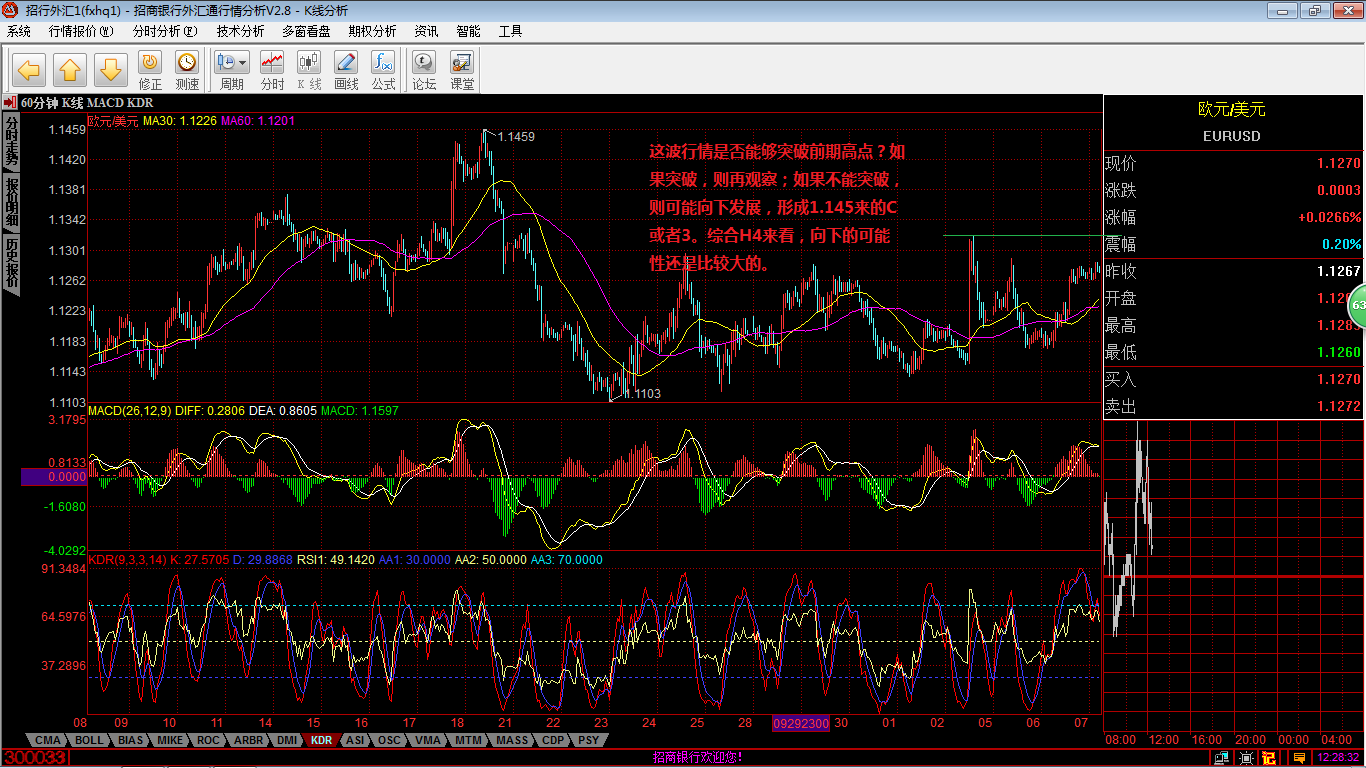
Task: Click the down arrow toolbar button
Action: (x=111, y=70)
